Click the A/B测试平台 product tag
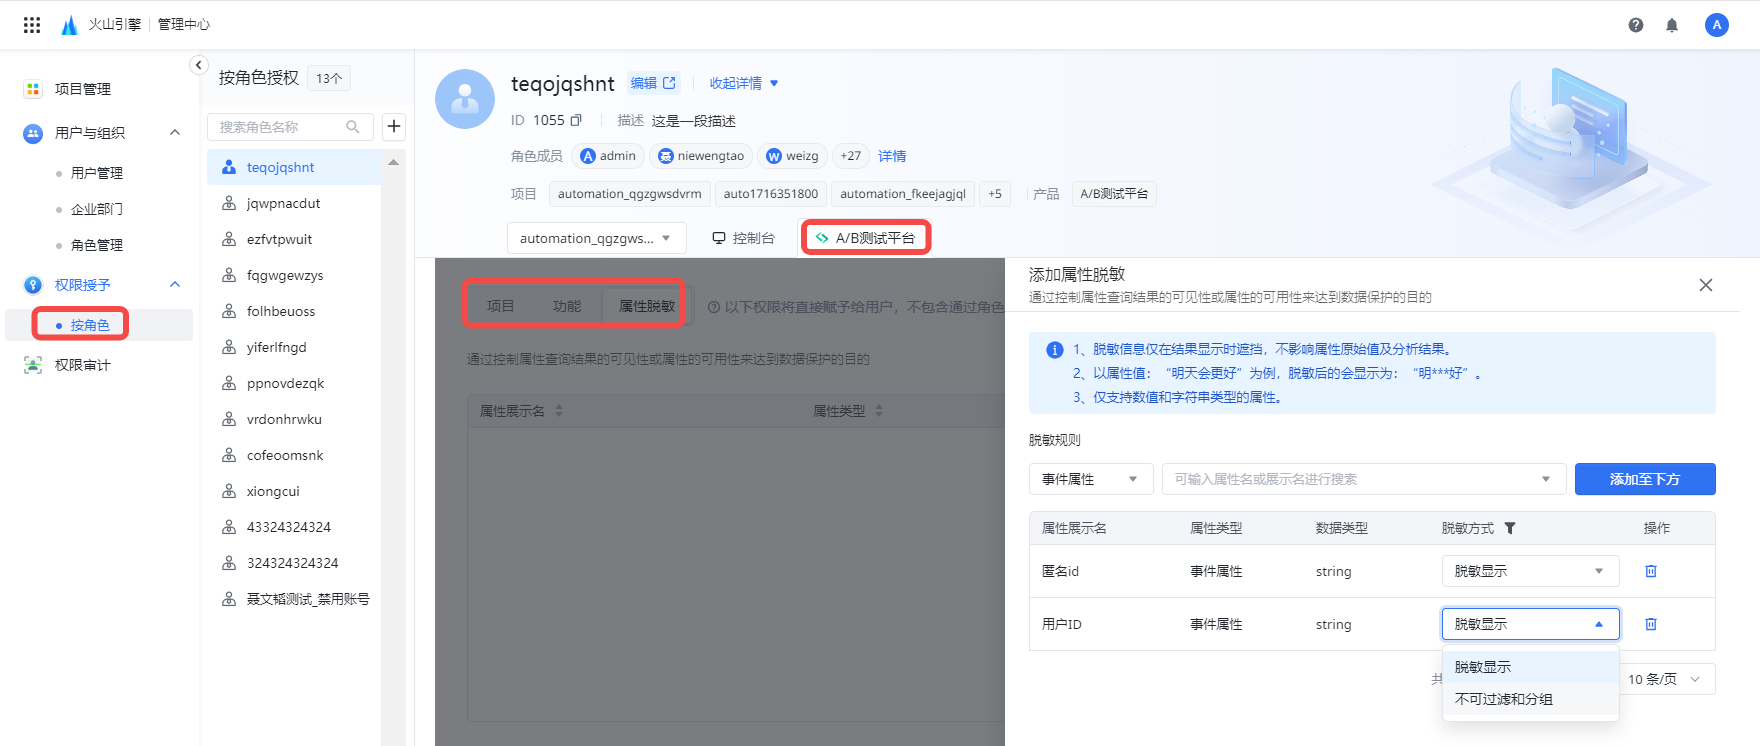 coord(1114,194)
